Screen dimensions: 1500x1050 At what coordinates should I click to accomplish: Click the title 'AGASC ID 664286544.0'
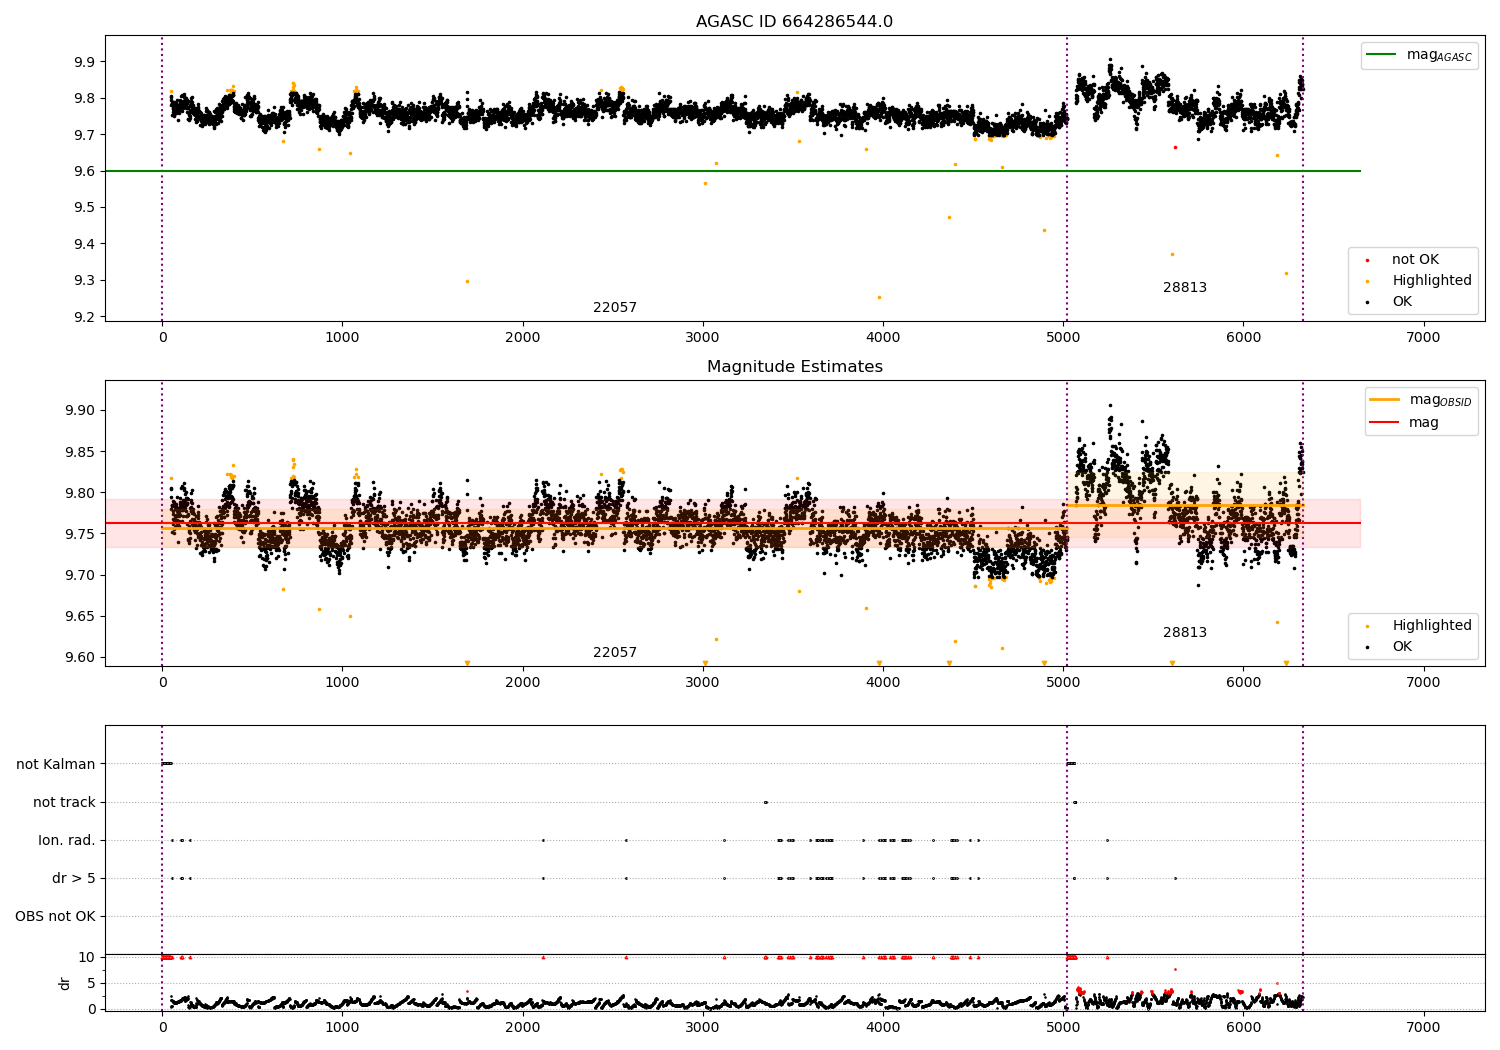point(794,22)
